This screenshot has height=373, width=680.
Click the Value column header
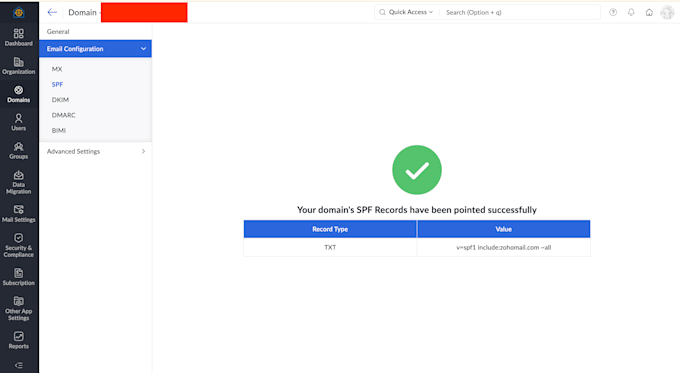coord(503,229)
